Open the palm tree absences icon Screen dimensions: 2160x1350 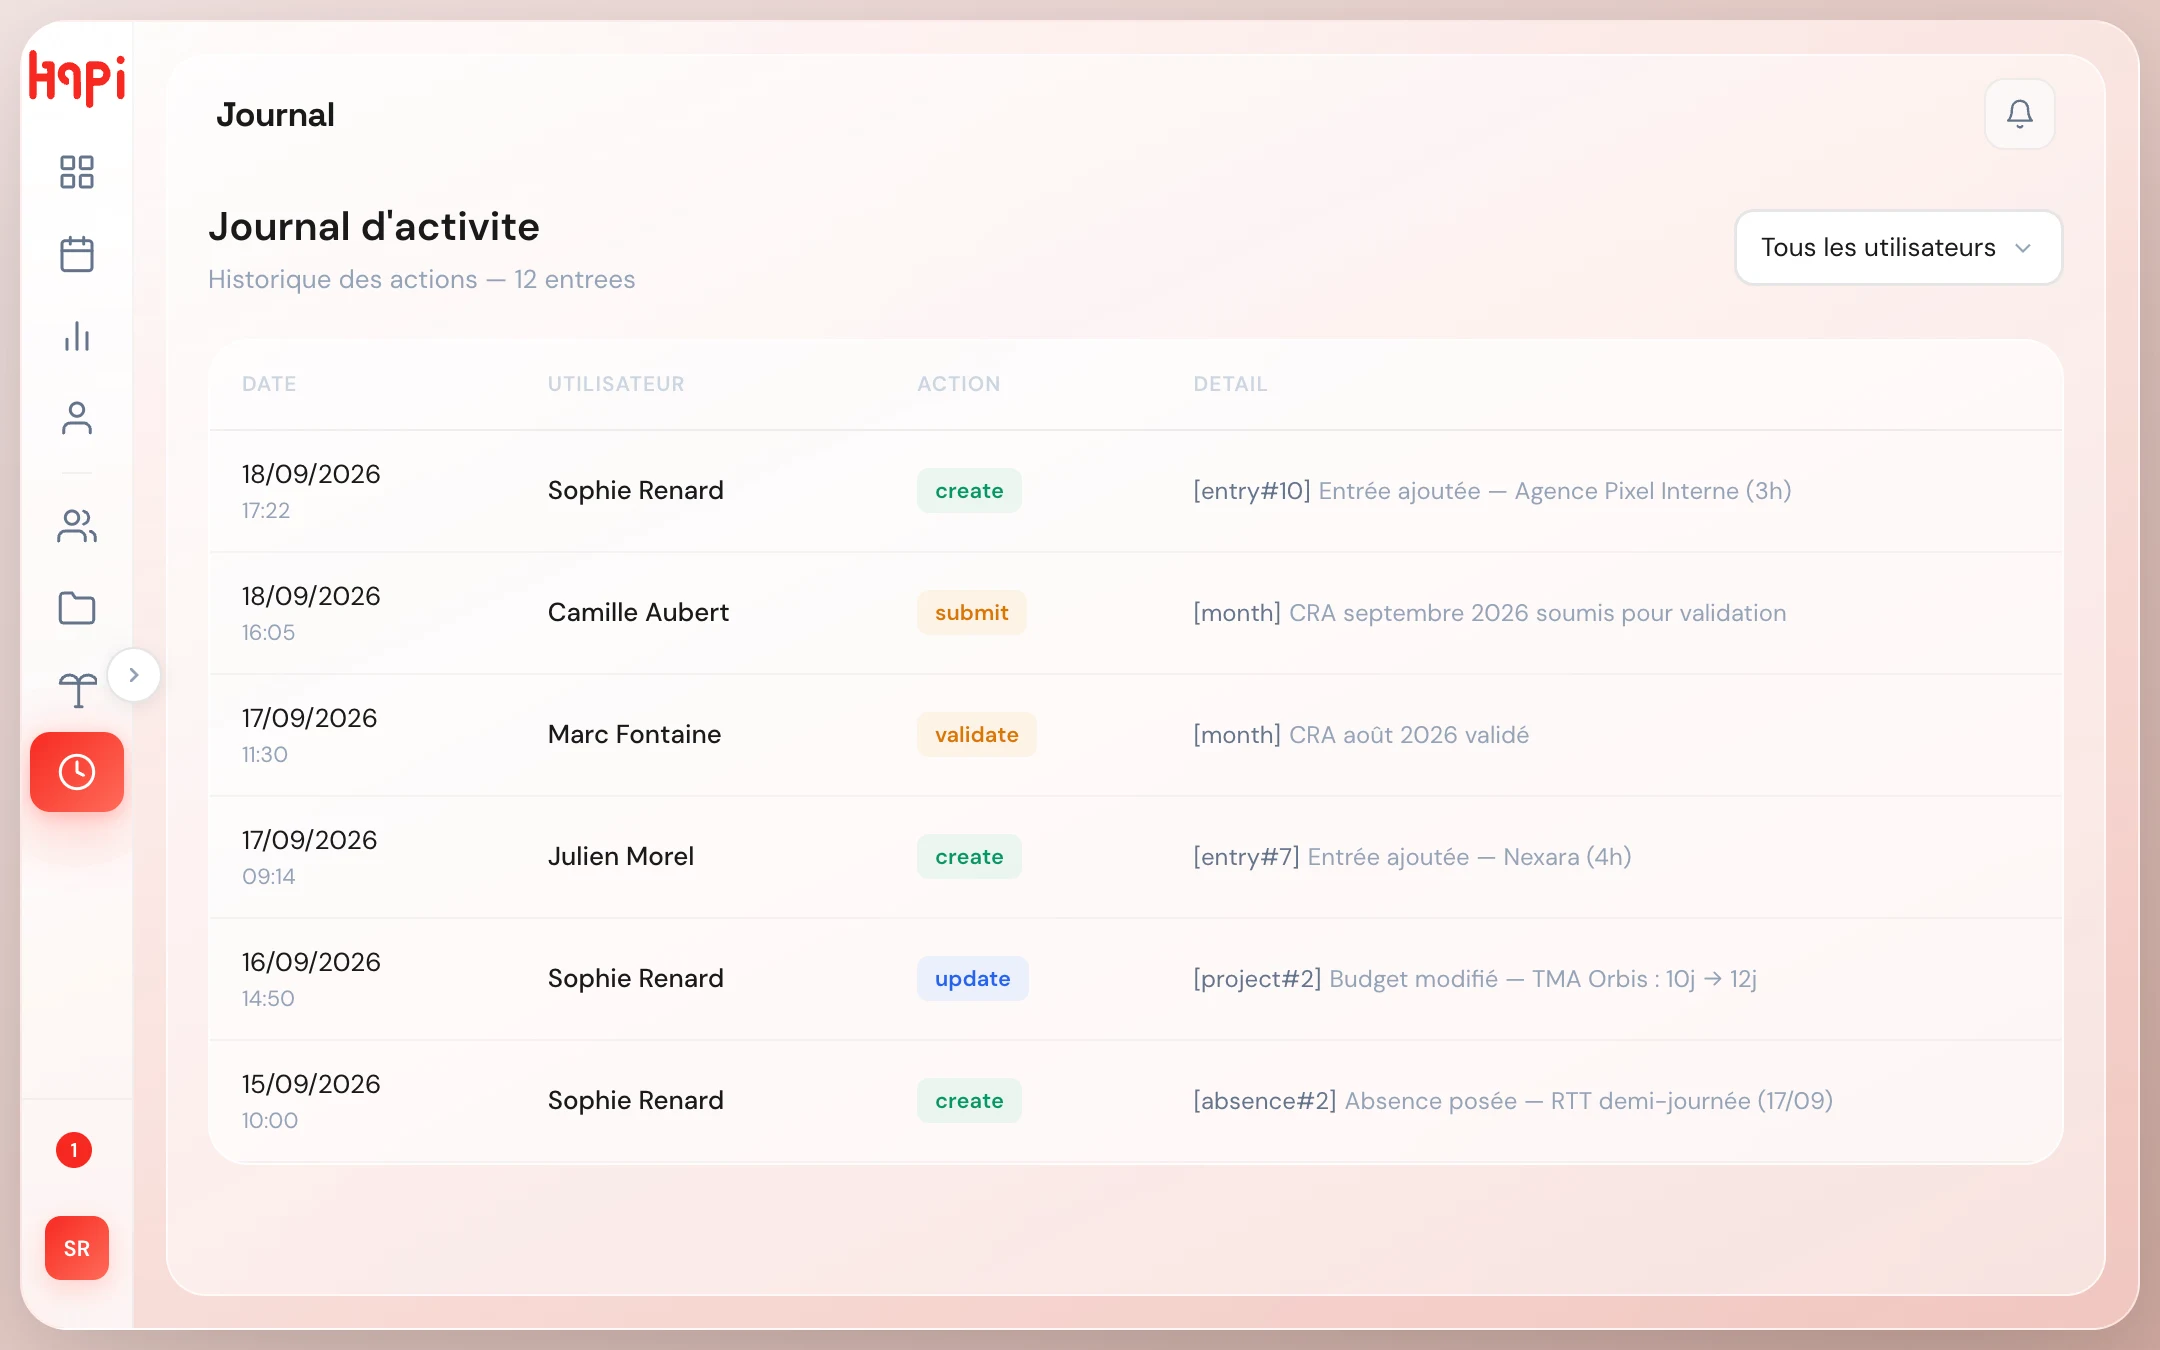tap(77, 690)
